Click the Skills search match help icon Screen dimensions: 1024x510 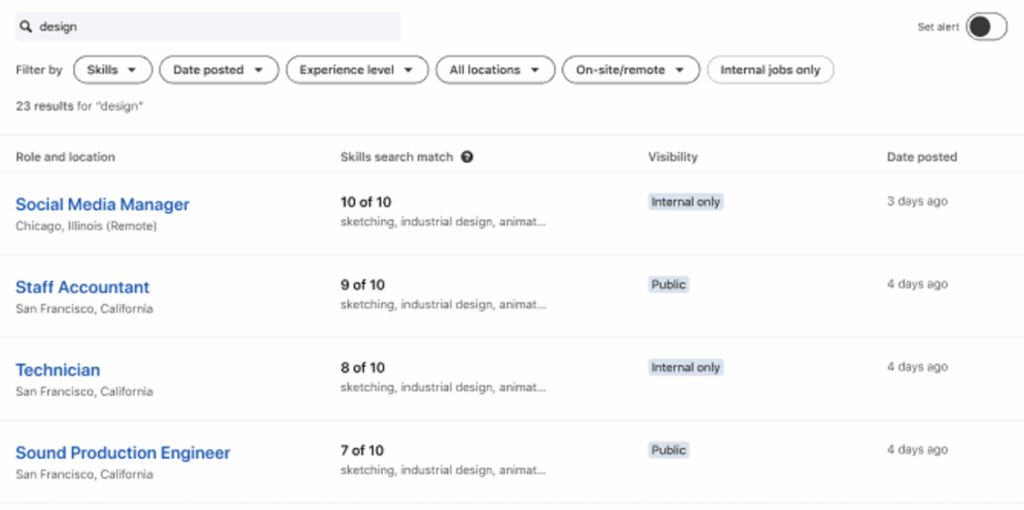(467, 157)
